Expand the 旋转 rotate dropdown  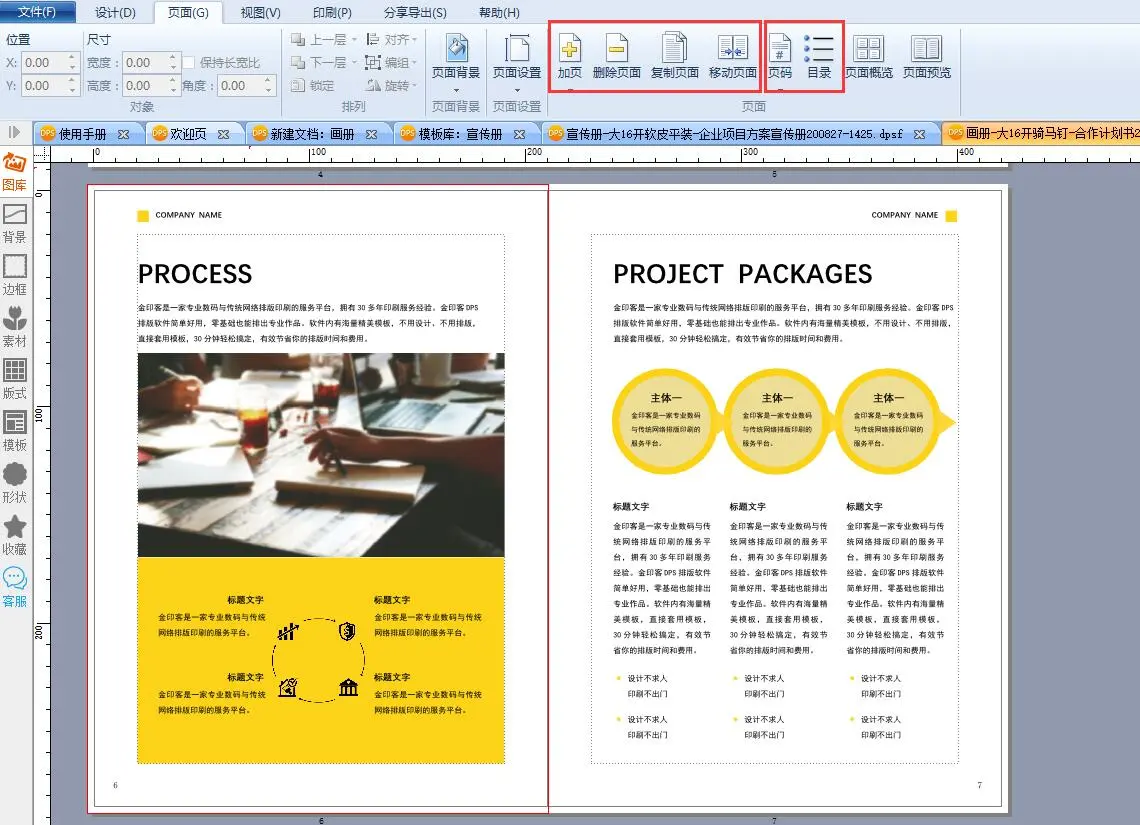[414, 86]
